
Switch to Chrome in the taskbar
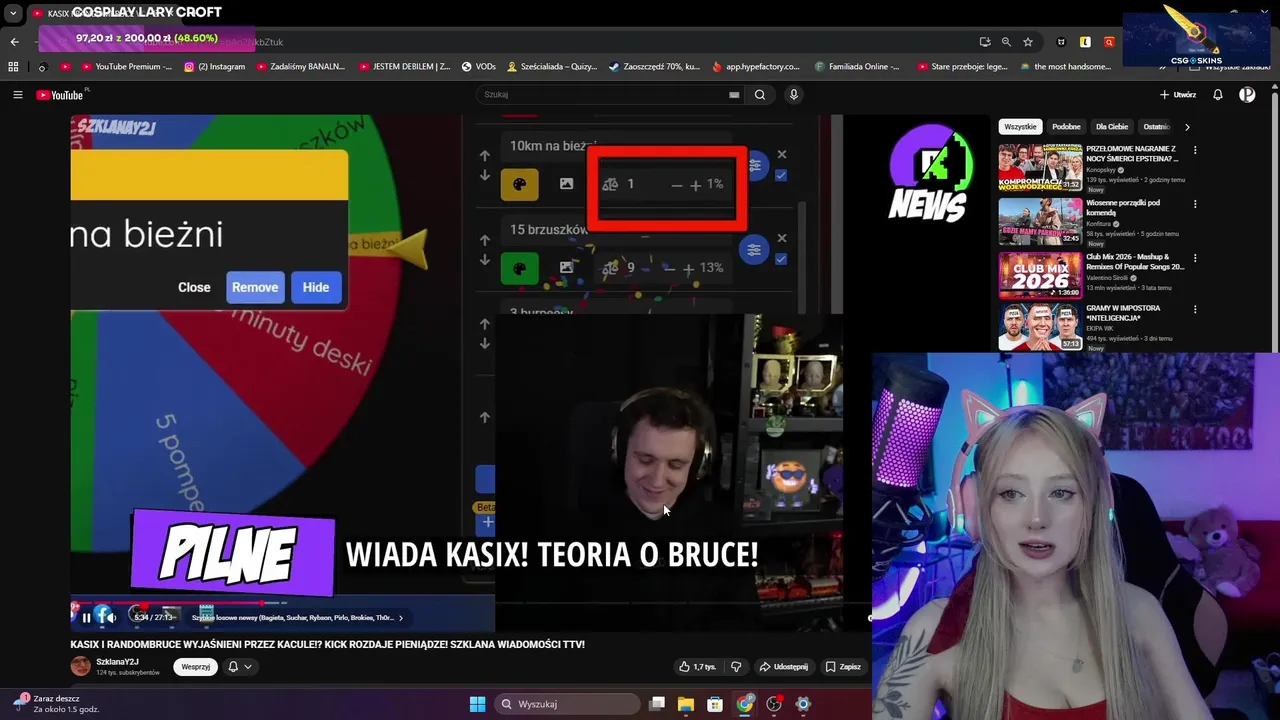[x=745, y=704]
